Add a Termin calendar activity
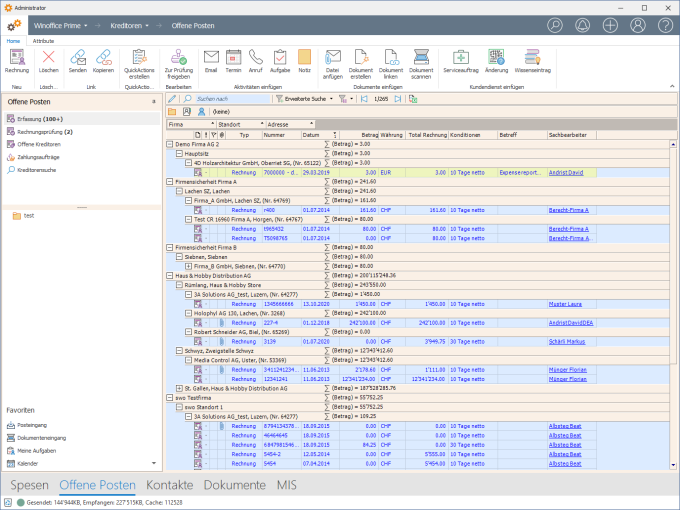This screenshot has width=680, height=510. click(x=233, y=58)
